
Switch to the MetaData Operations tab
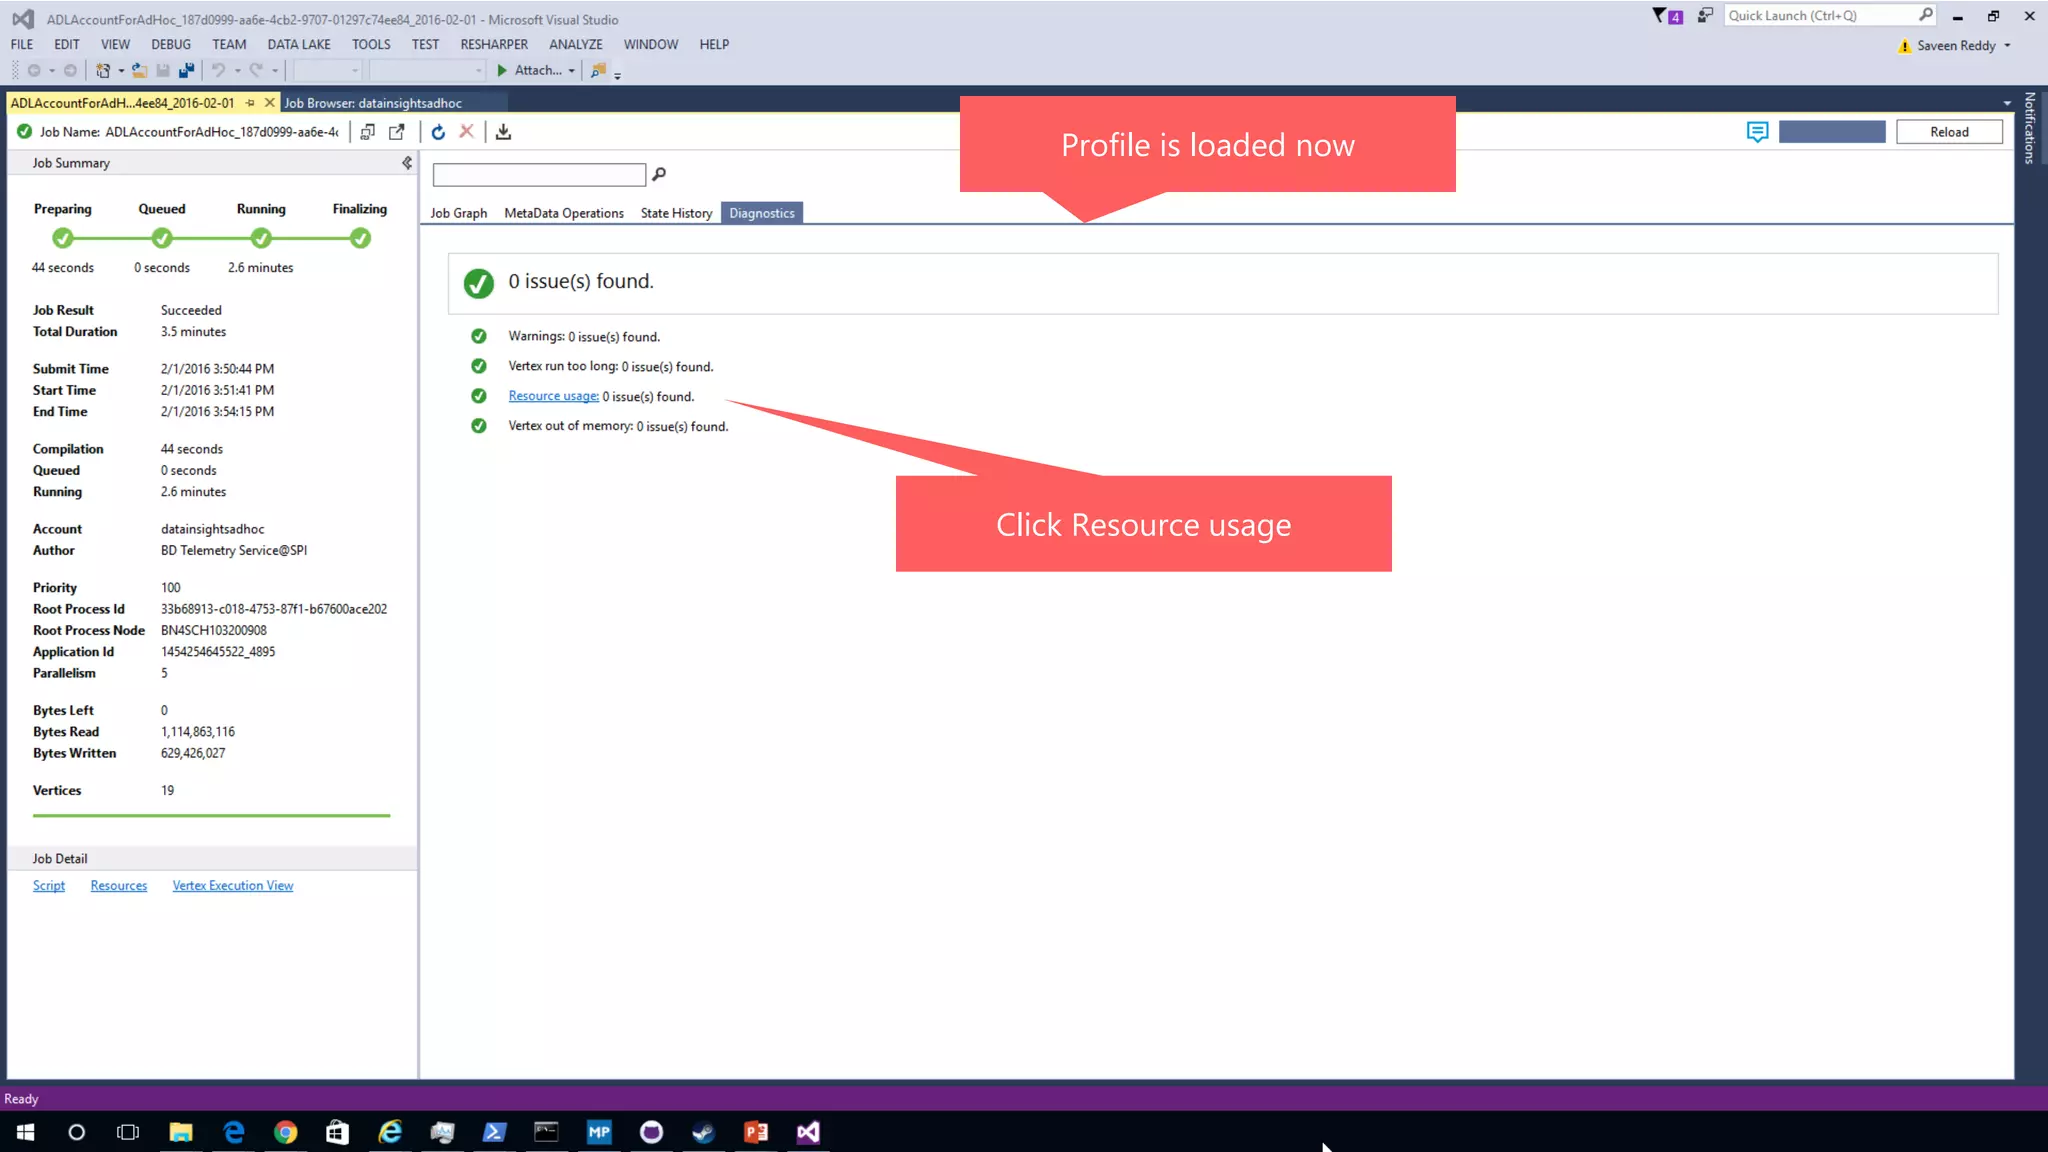564,213
